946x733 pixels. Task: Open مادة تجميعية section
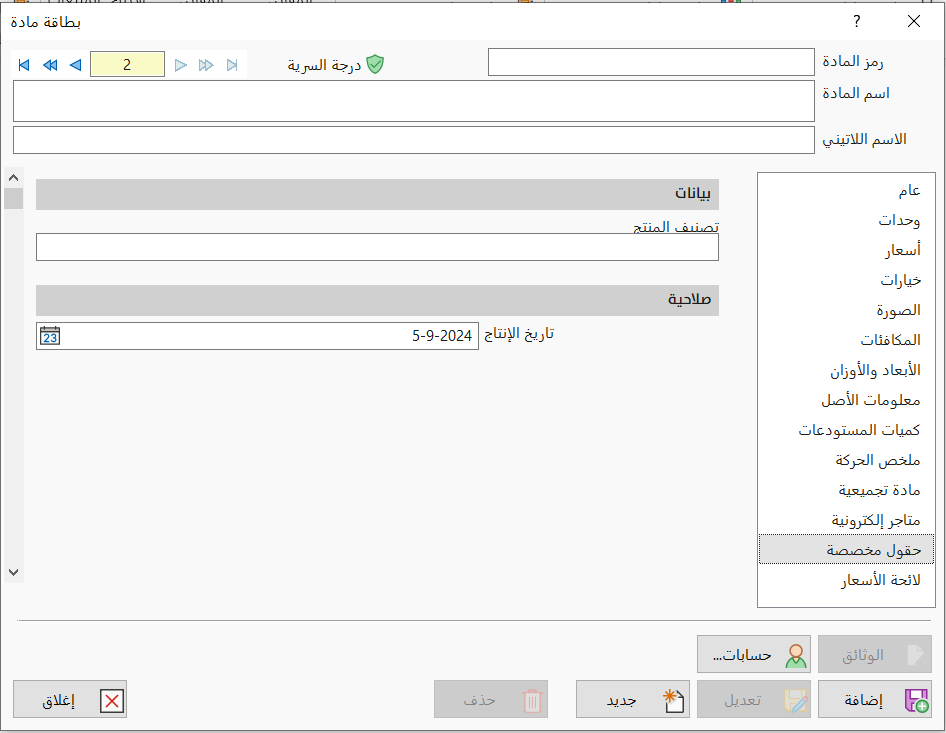tap(846, 490)
